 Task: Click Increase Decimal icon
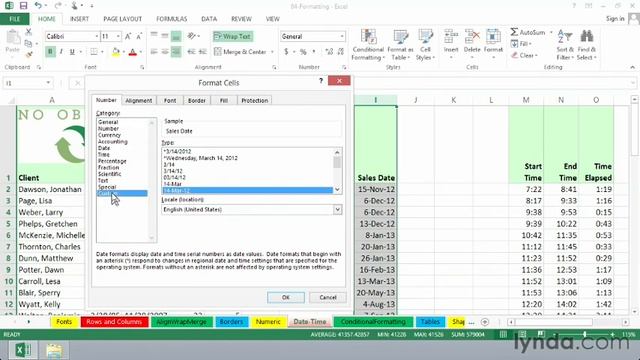(x=329, y=52)
